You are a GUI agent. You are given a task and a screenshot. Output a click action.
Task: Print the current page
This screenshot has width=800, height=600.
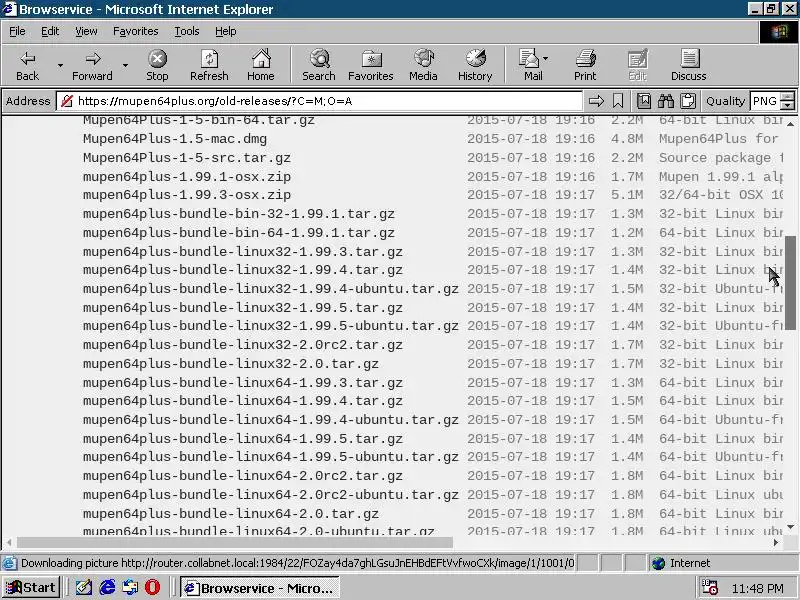pos(585,65)
